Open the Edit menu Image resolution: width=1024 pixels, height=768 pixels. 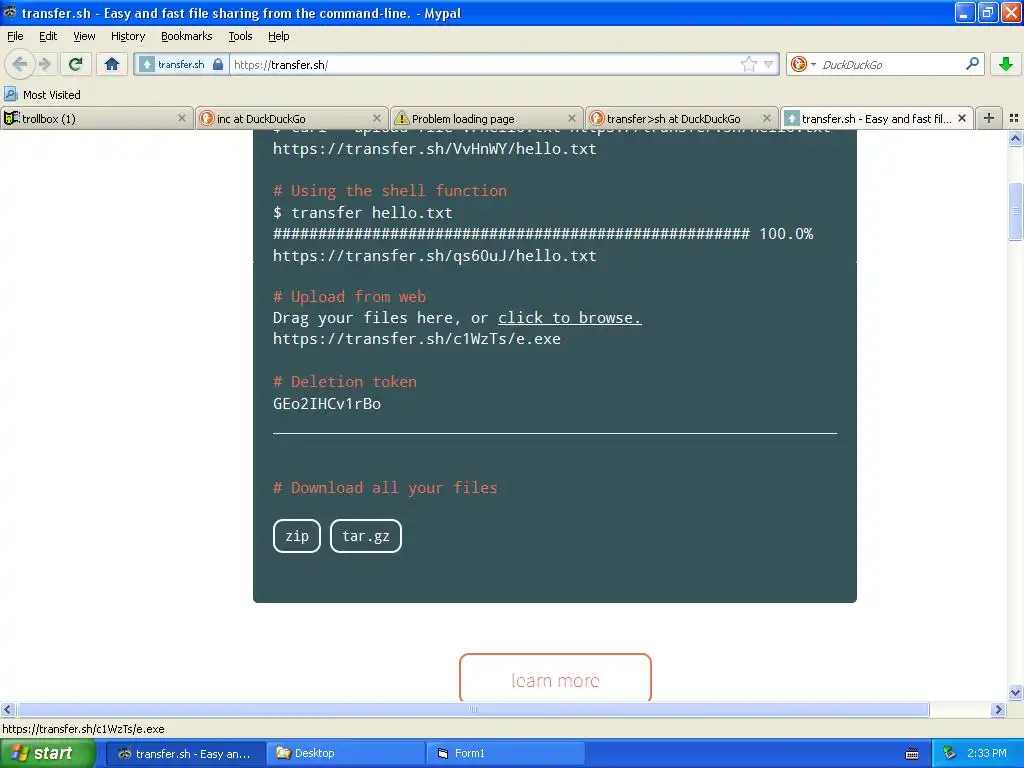[48, 36]
